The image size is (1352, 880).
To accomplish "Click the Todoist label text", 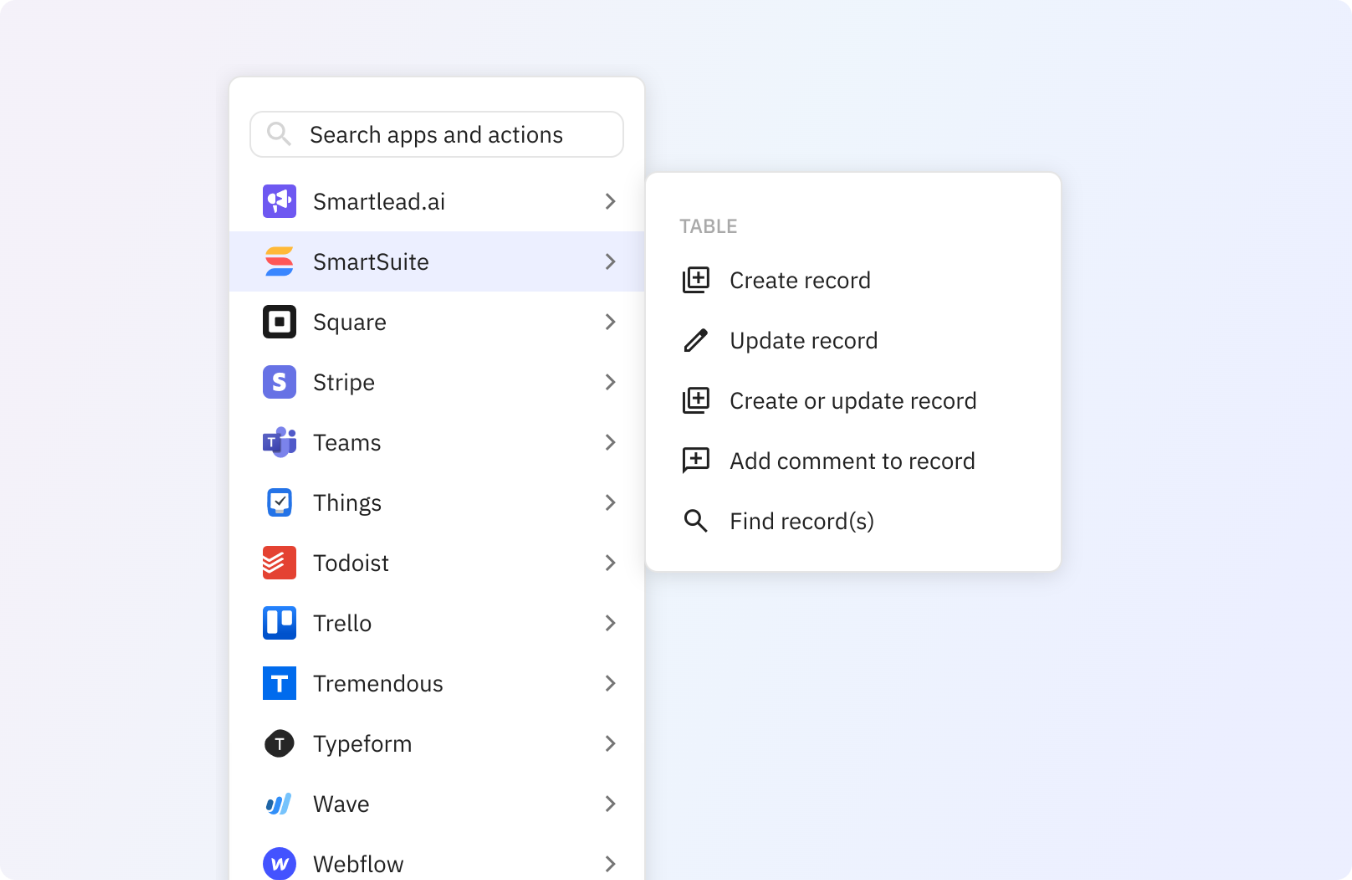I will (351, 563).
